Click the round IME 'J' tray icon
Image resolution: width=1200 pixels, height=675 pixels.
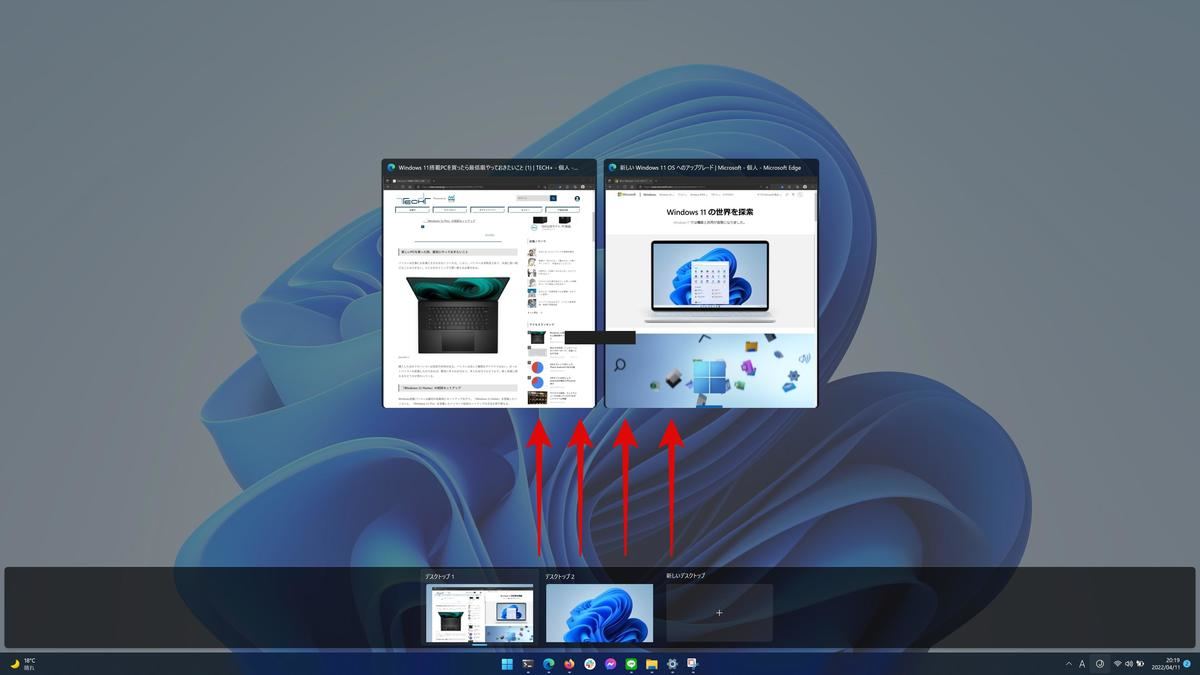pyautogui.click(x=1100, y=664)
